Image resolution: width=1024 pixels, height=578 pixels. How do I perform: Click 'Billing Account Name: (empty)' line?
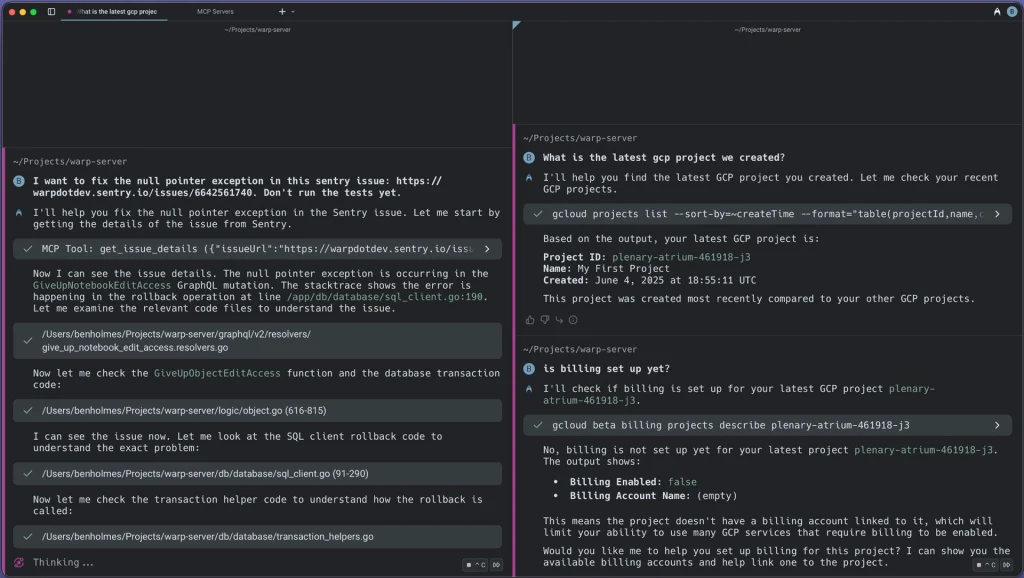tap(653, 496)
